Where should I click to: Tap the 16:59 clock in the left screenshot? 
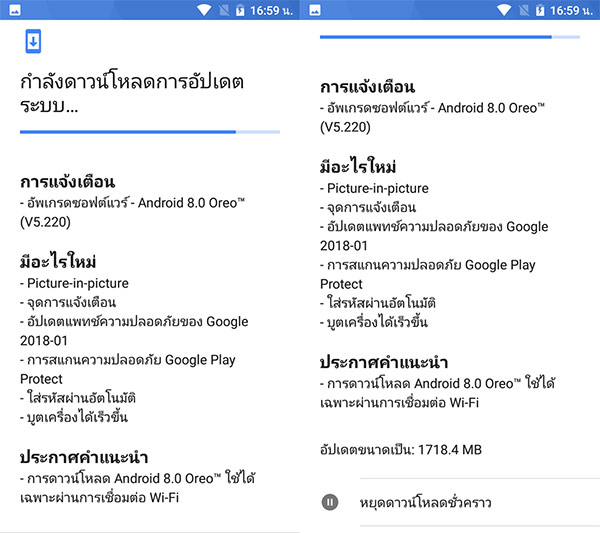(x=270, y=10)
